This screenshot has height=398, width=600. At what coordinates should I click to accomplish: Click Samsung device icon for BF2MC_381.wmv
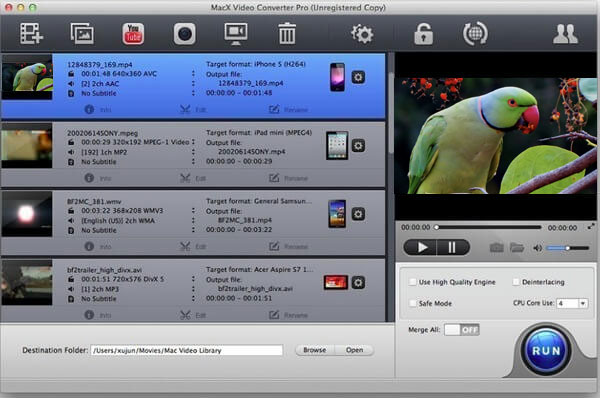point(337,214)
